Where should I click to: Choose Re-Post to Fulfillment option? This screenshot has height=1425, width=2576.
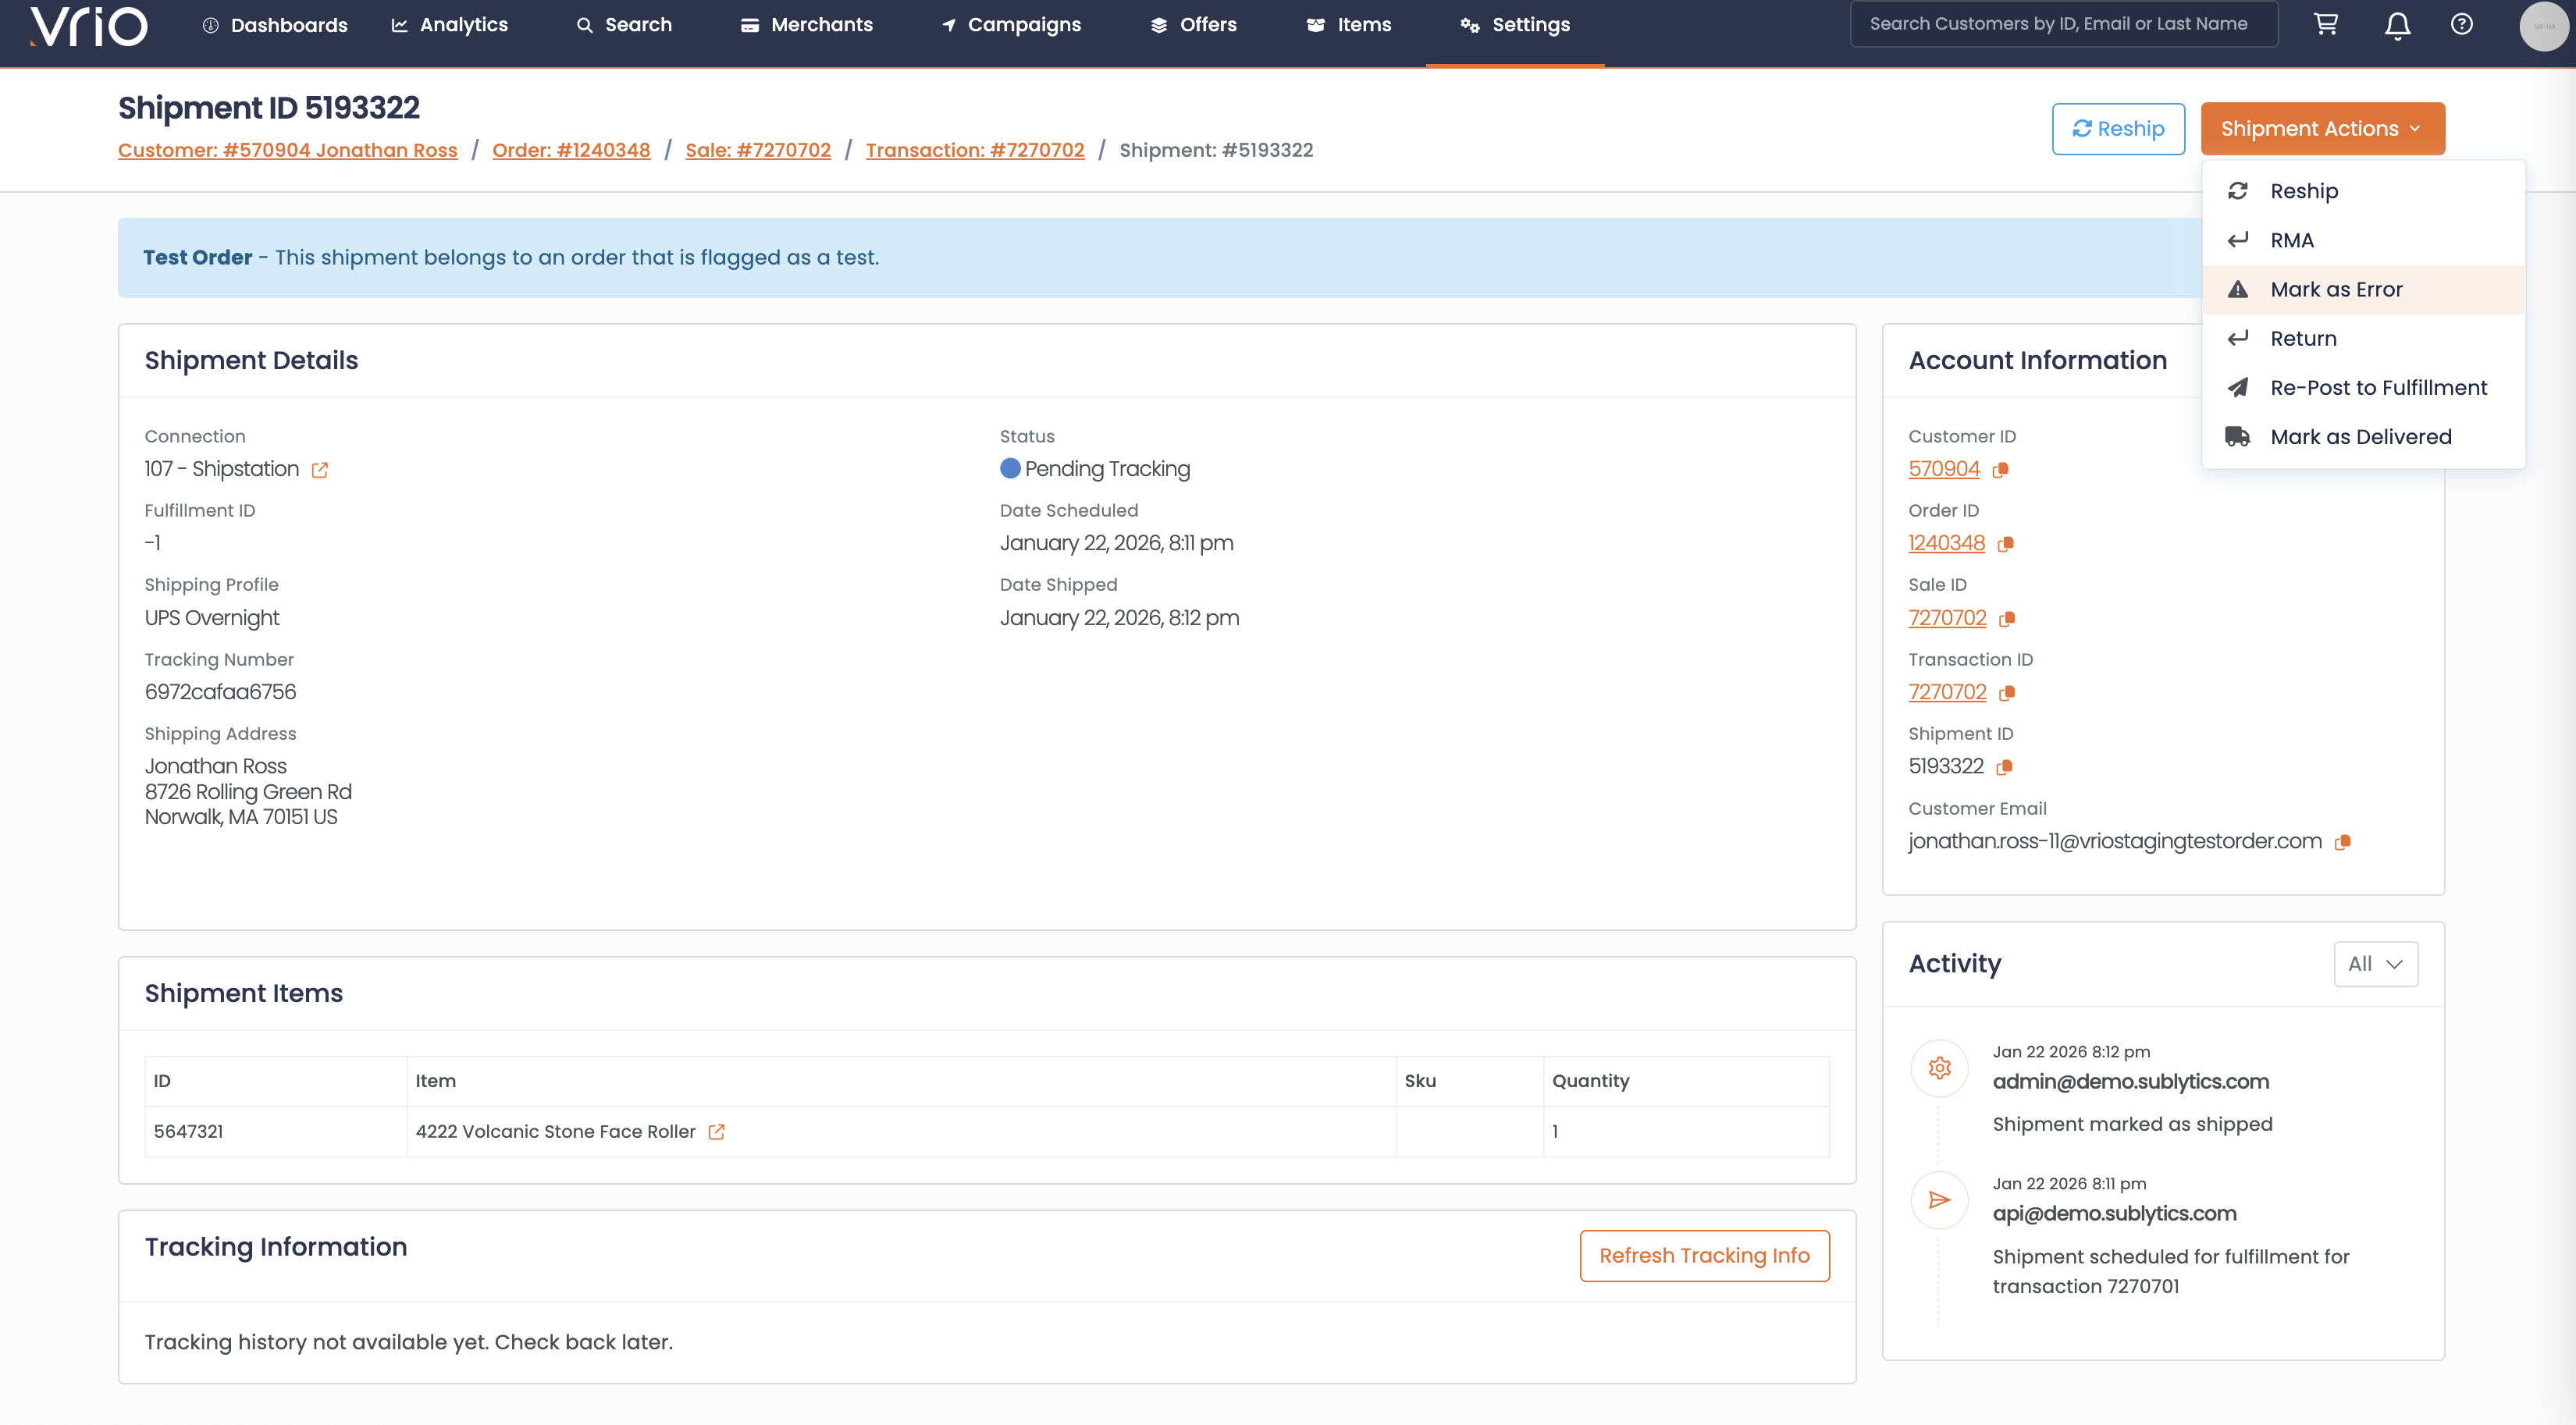[2378, 388]
